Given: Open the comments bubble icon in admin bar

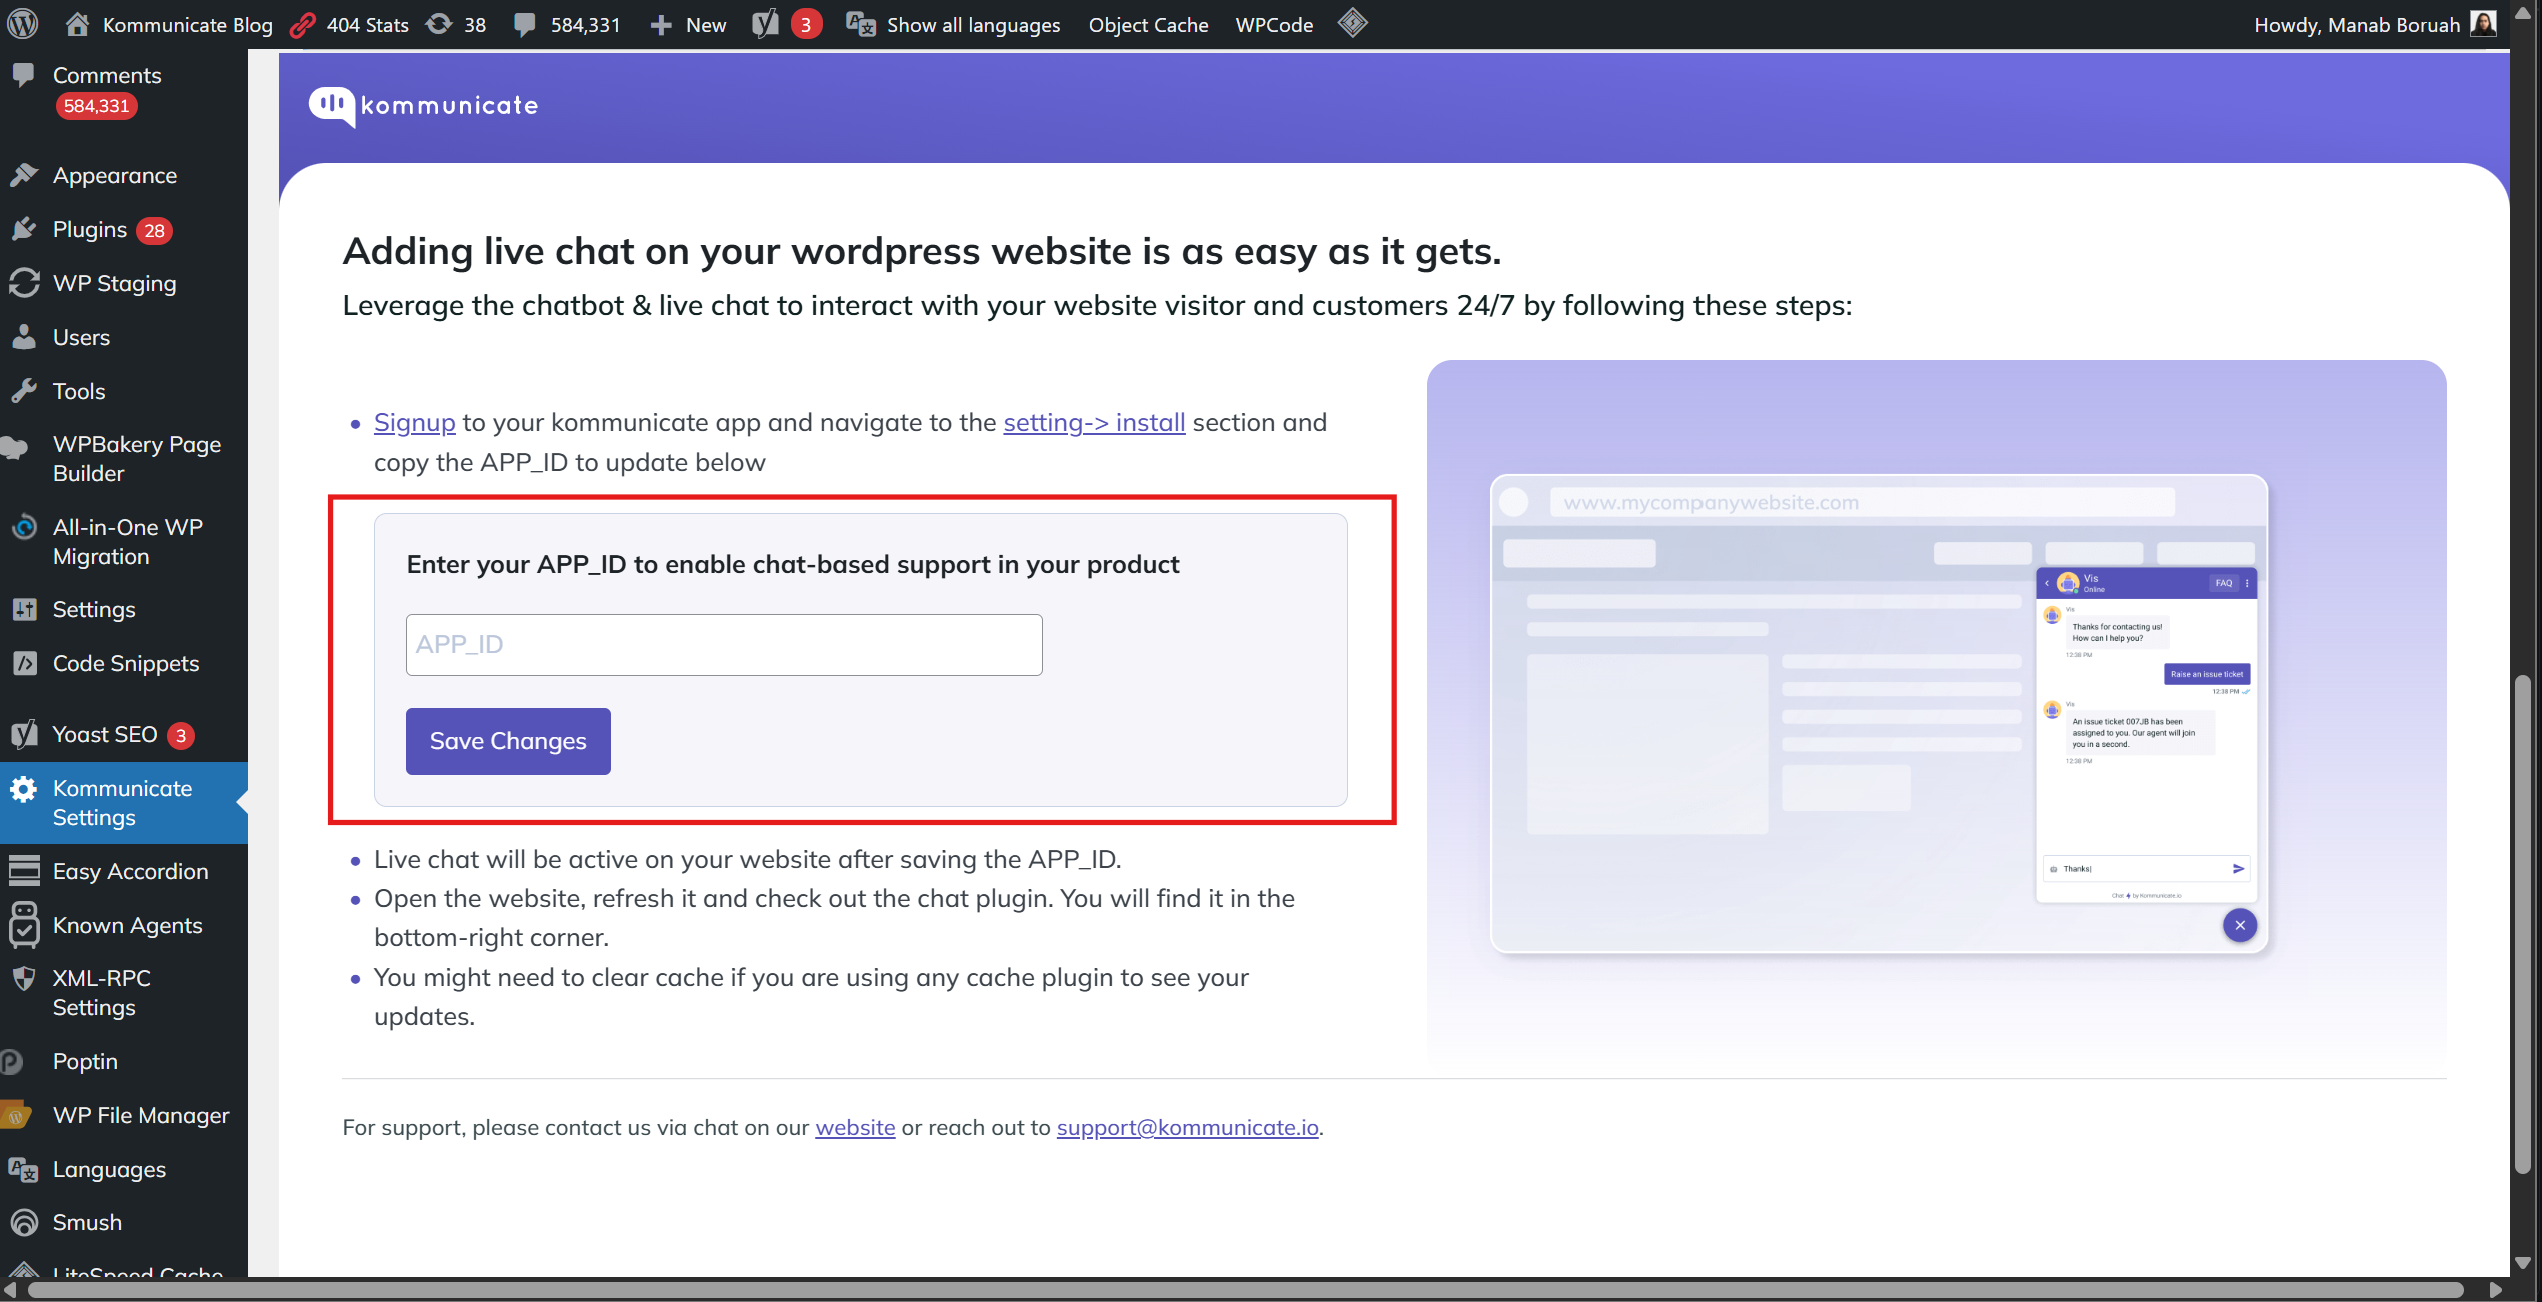Looking at the screenshot, I should click(524, 25).
